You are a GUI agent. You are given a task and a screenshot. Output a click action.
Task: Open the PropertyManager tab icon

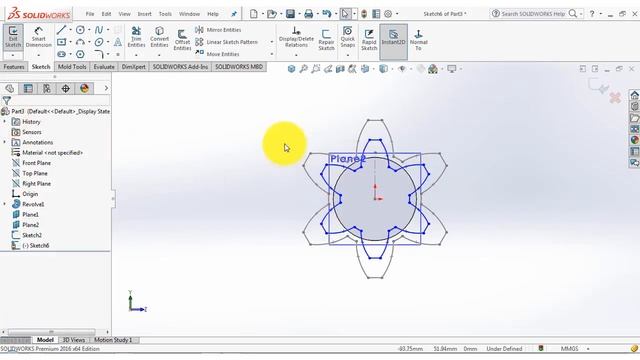(x=28, y=89)
